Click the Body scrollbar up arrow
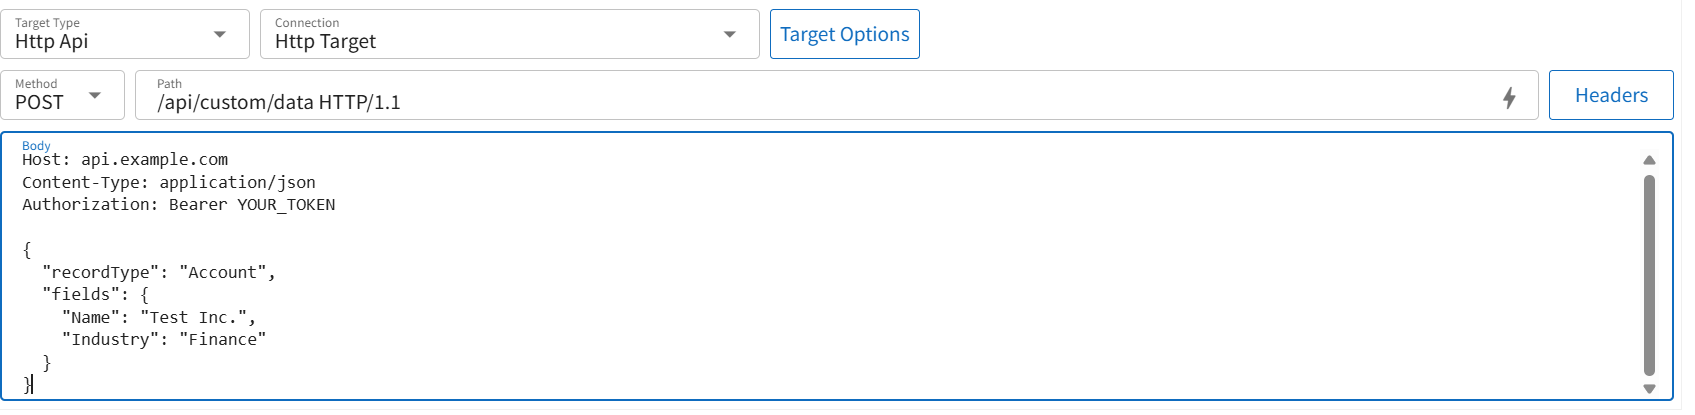Image resolution: width=1695 pixels, height=415 pixels. click(1649, 160)
